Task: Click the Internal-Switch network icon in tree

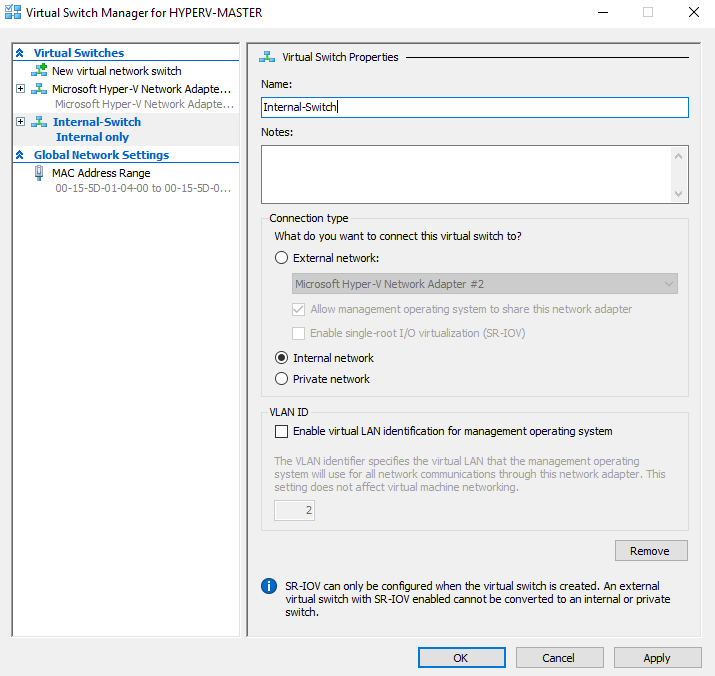Action: coord(39,122)
